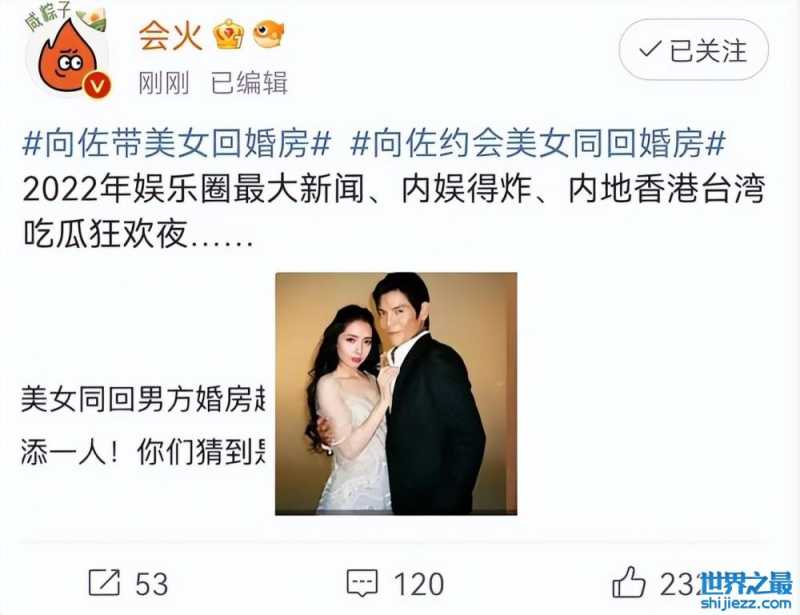Click the 已编辑 edit history label
Screen dimensions: 800x615
249,83
